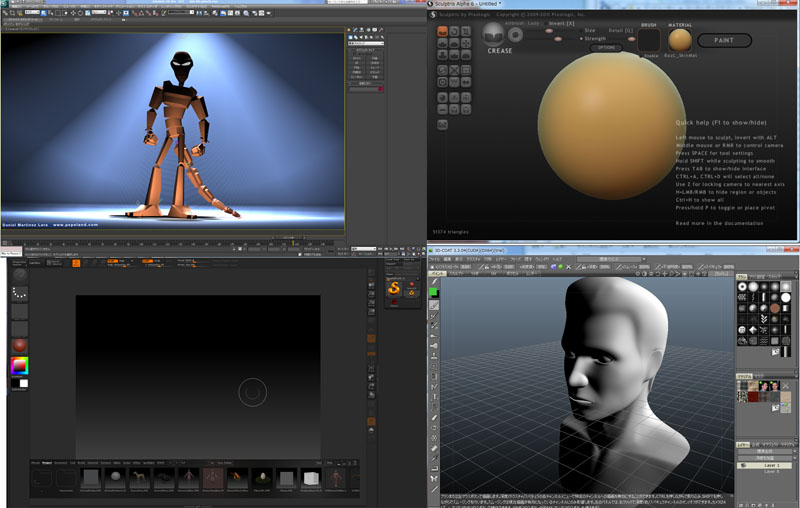Pick the ZBrush rainbow color picker square
Image resolution: width=800 pixels, height=508 pixels.
click(x=19, y=366)
